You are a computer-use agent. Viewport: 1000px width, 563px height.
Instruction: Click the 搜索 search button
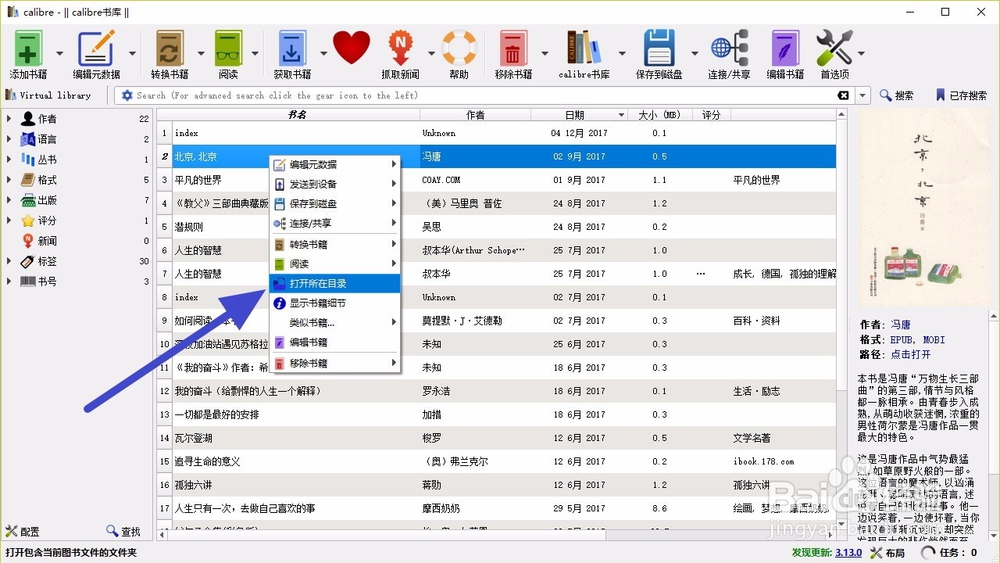896,95
